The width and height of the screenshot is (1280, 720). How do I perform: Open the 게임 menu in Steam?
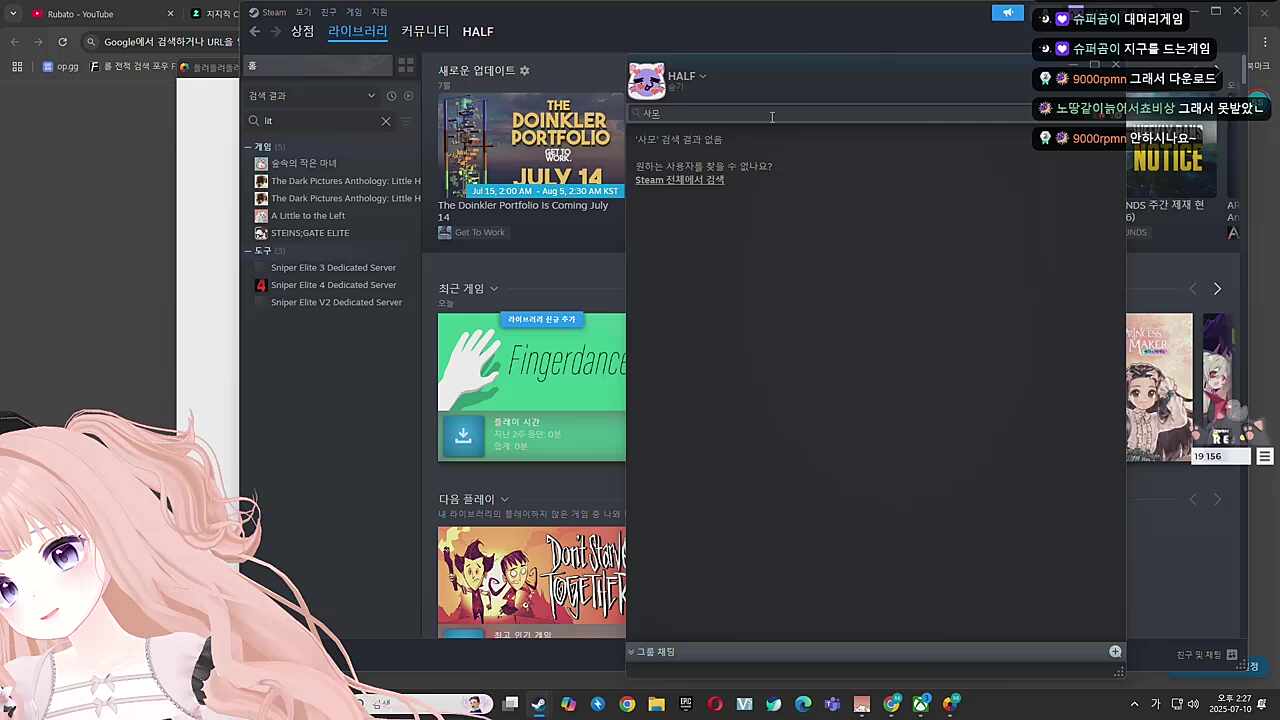point(354,12)
